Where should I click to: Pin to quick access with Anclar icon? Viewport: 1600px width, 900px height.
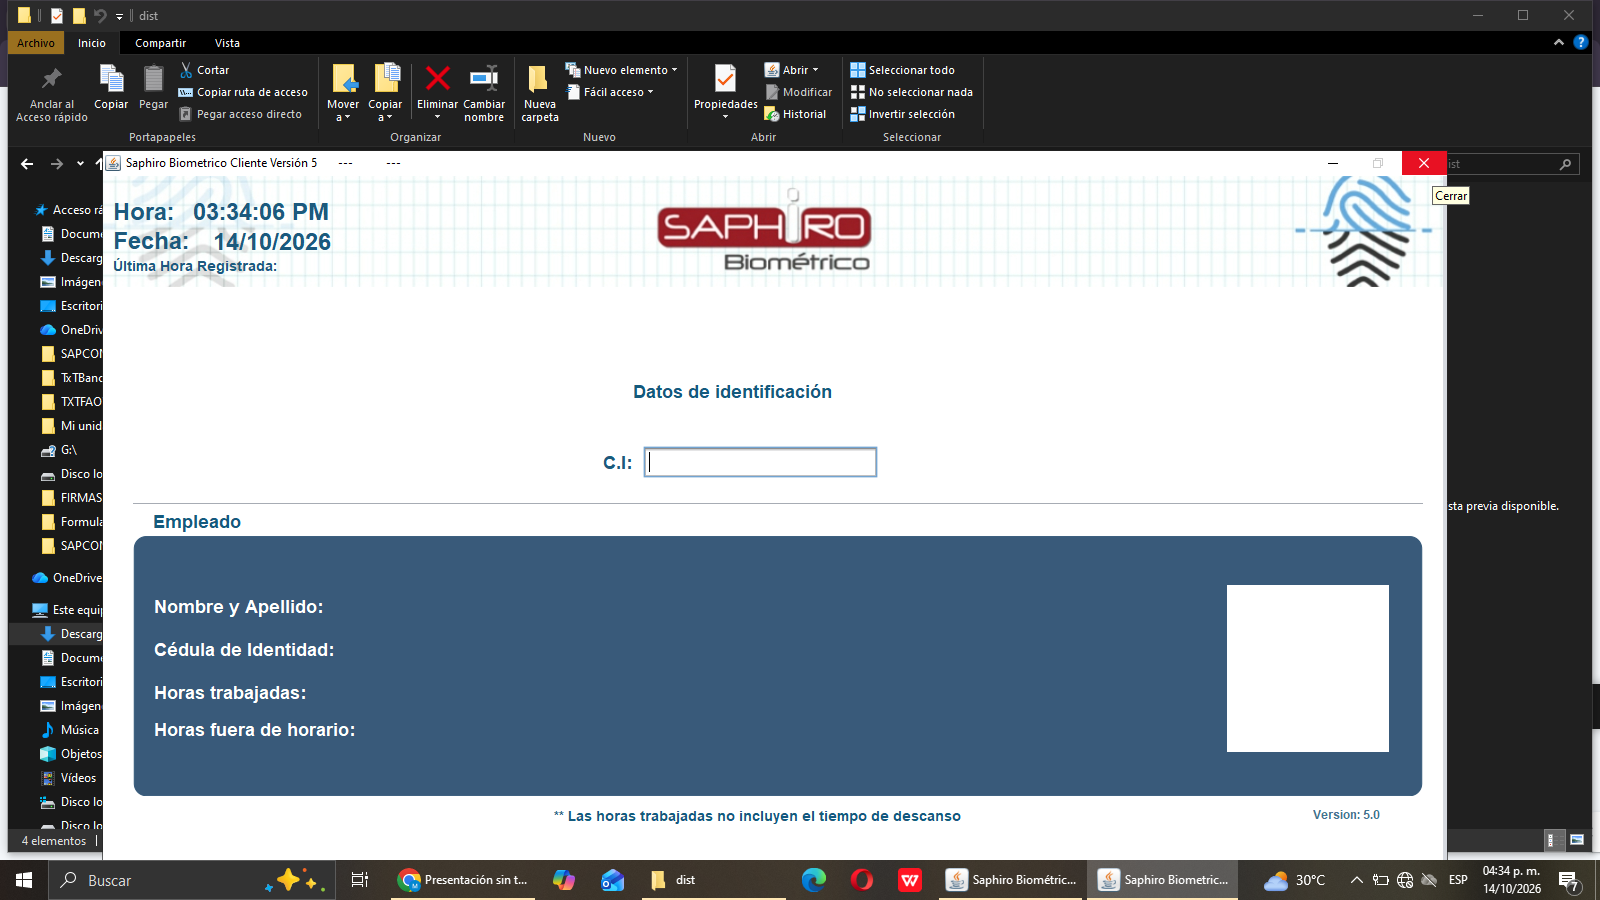(52, 78)
